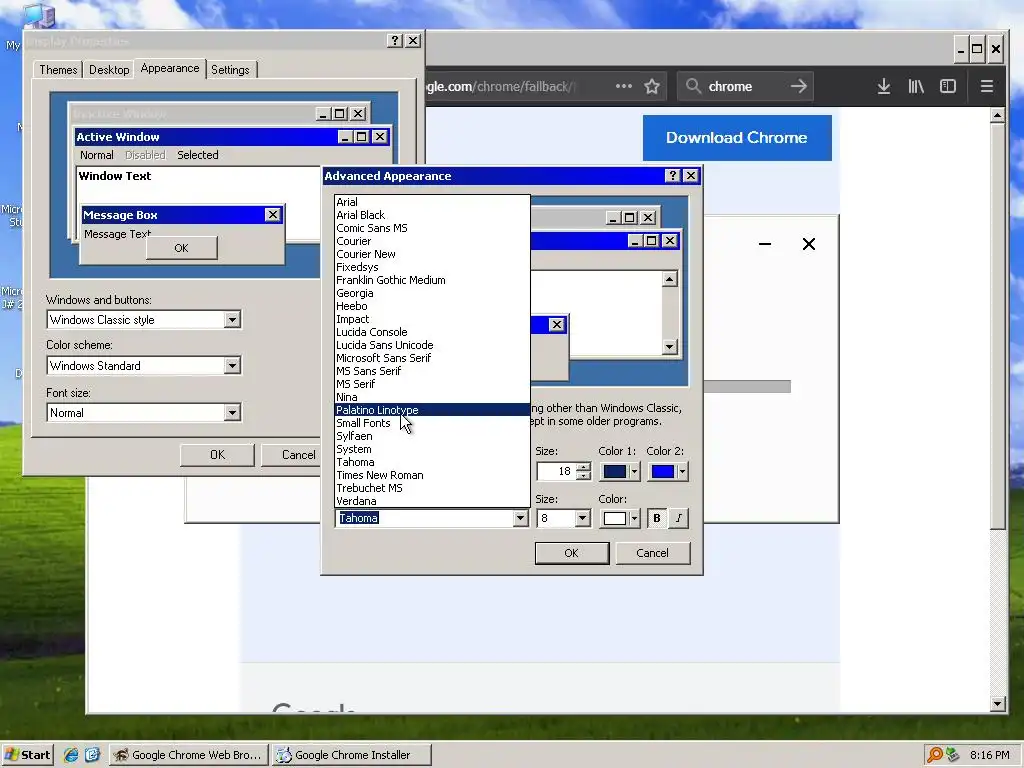Close the Chrome installer dialog with X

(808, 244)
